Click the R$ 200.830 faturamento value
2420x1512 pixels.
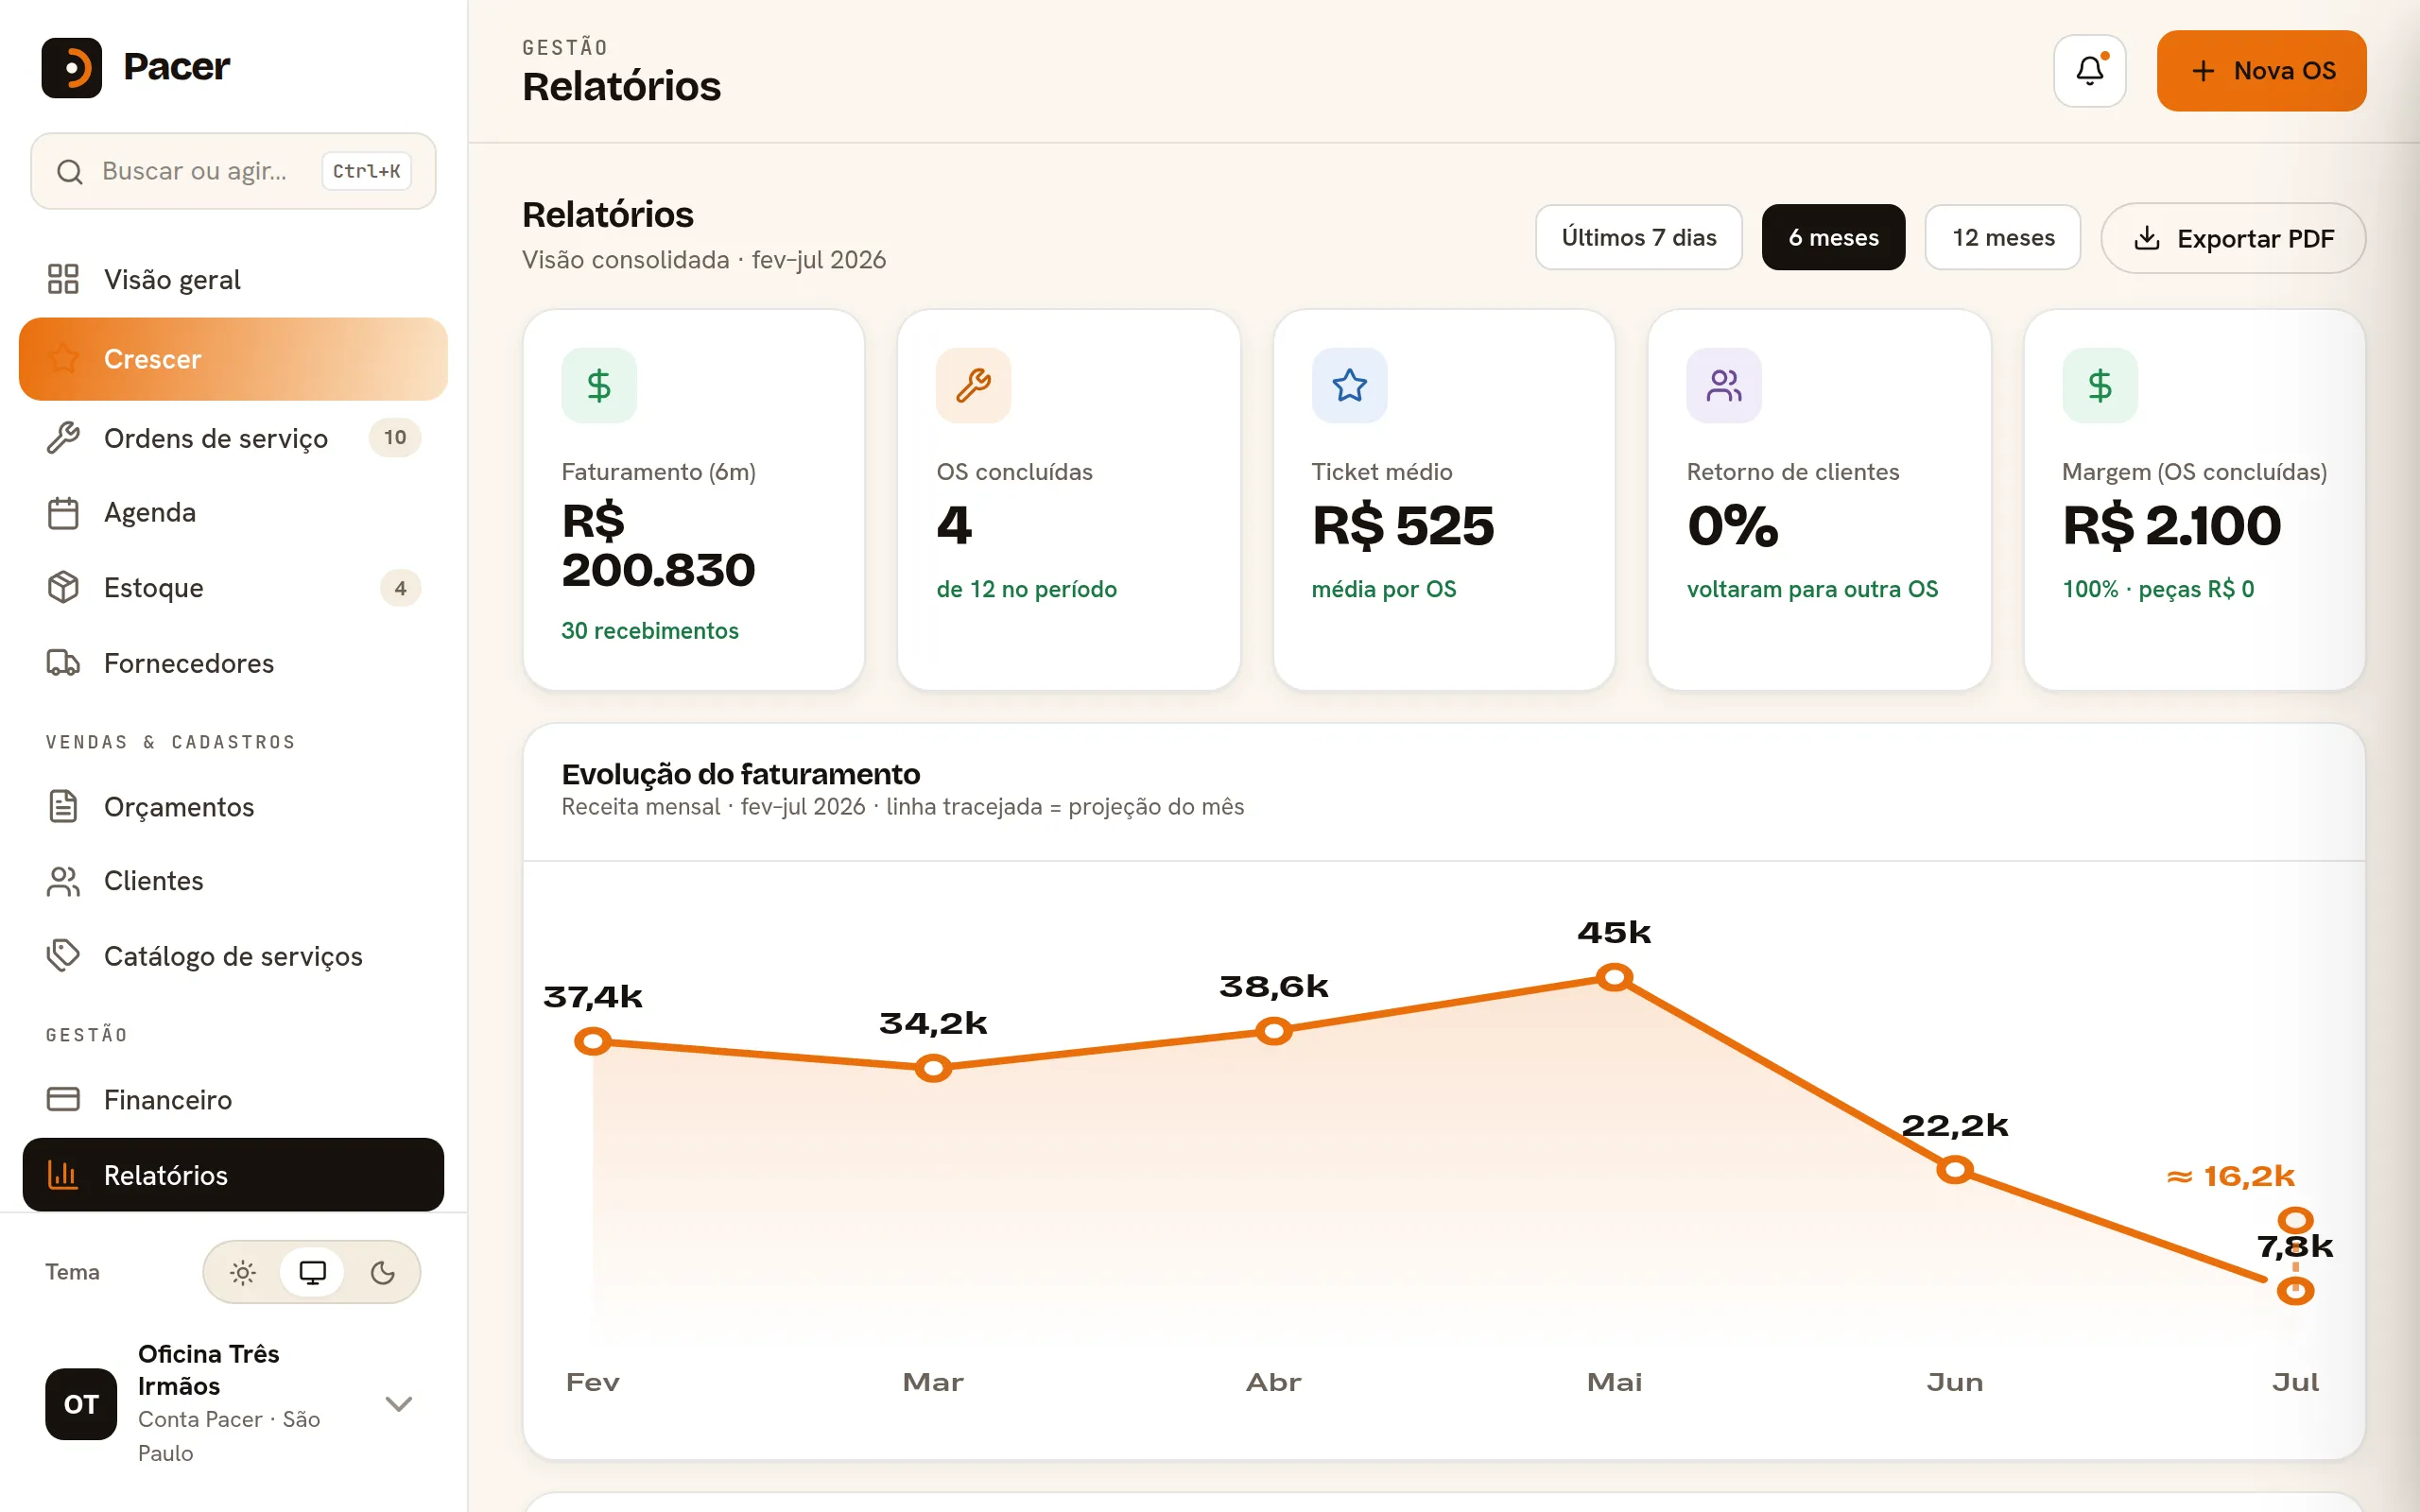(x=658, y=546)
